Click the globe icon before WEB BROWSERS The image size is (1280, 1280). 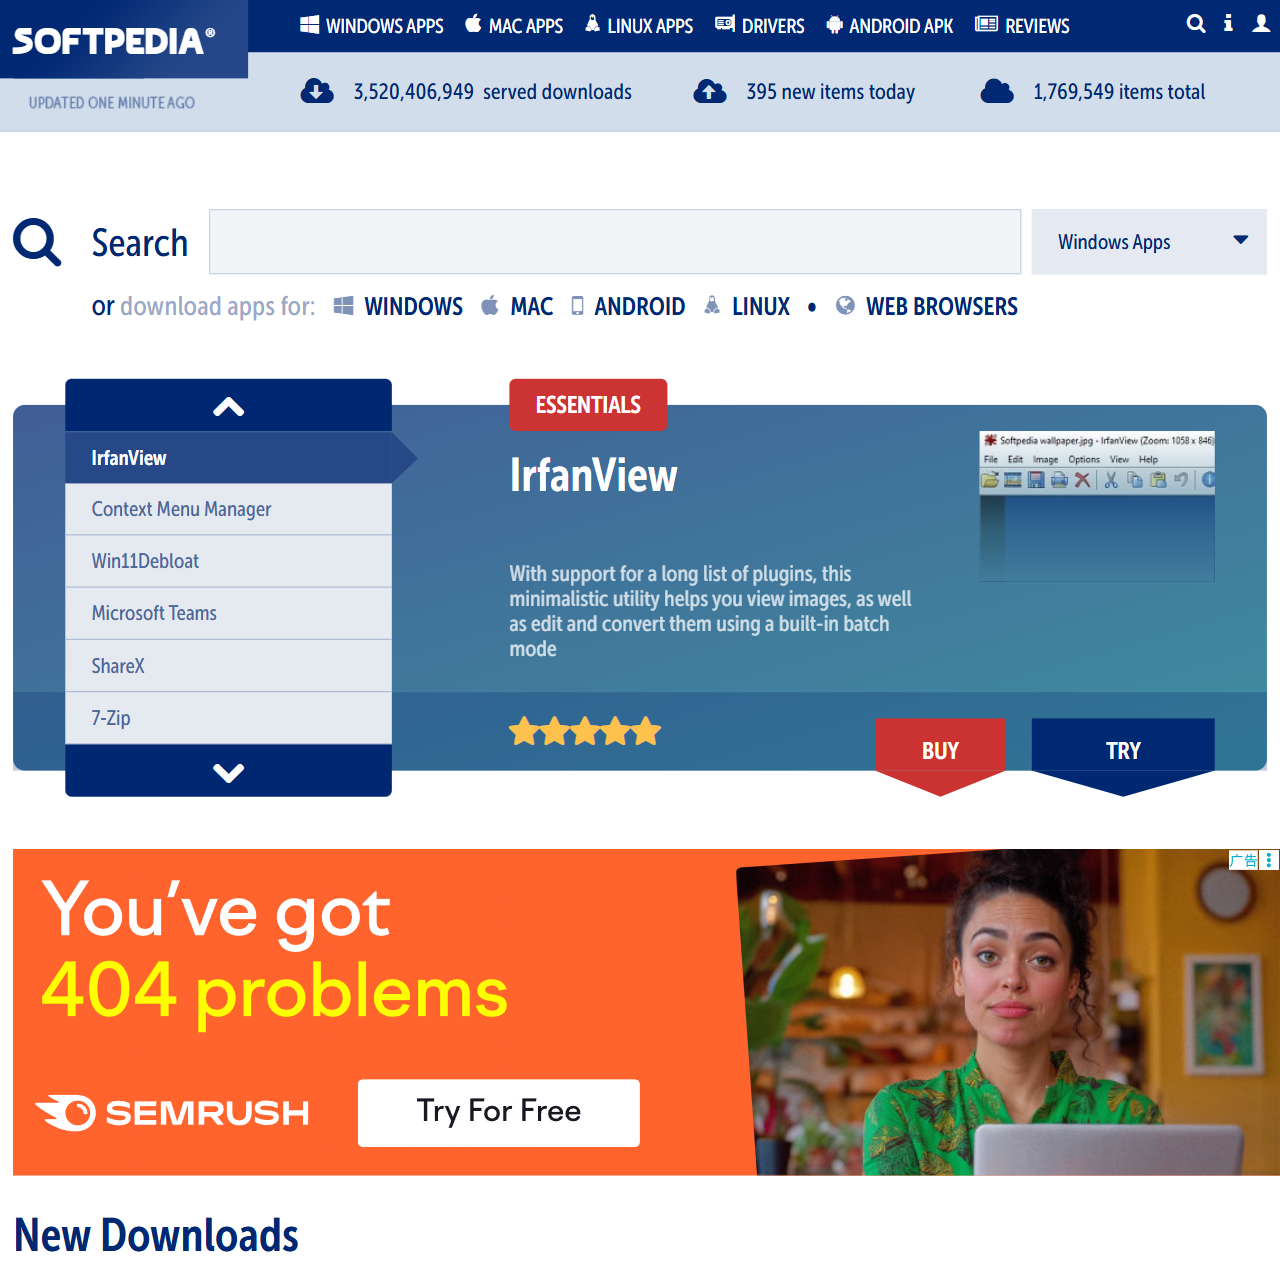pyautogui.click(x=845, y=306)
